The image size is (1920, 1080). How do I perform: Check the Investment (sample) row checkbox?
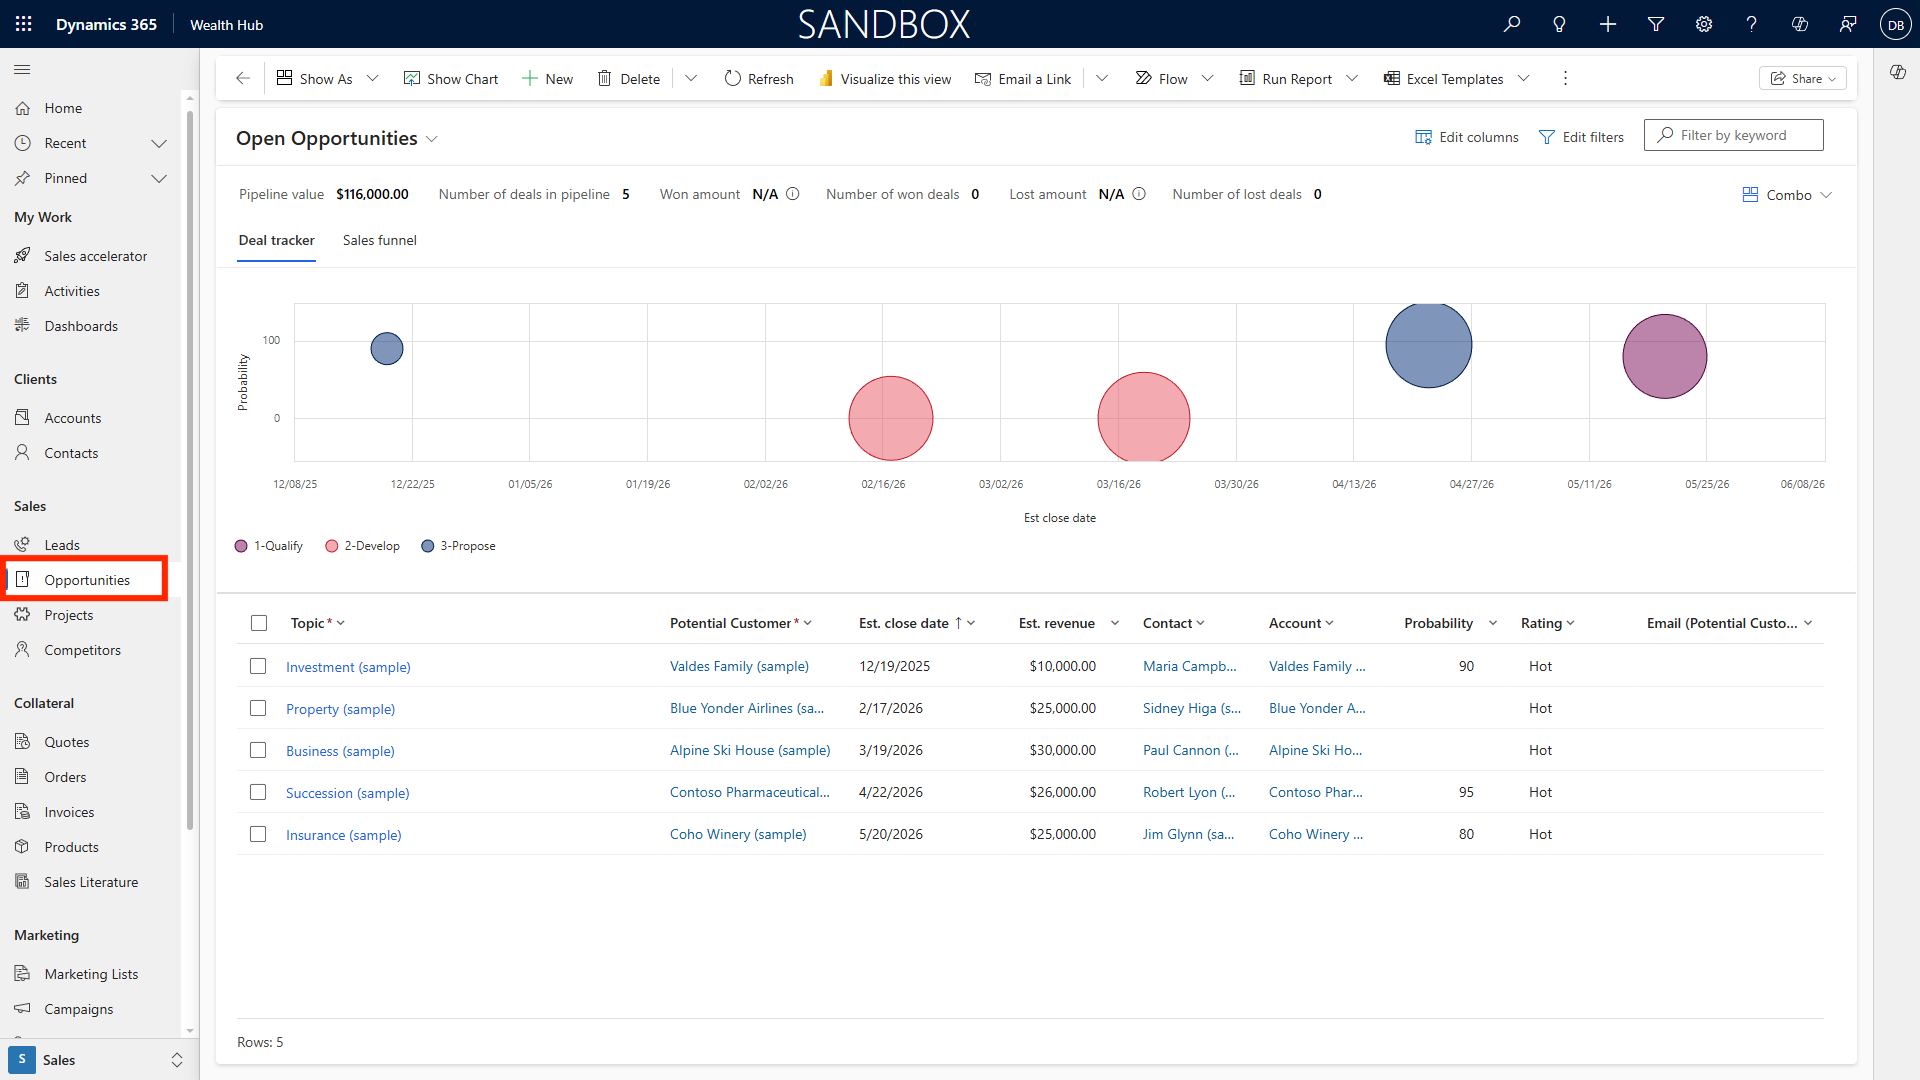pos(258,666)
